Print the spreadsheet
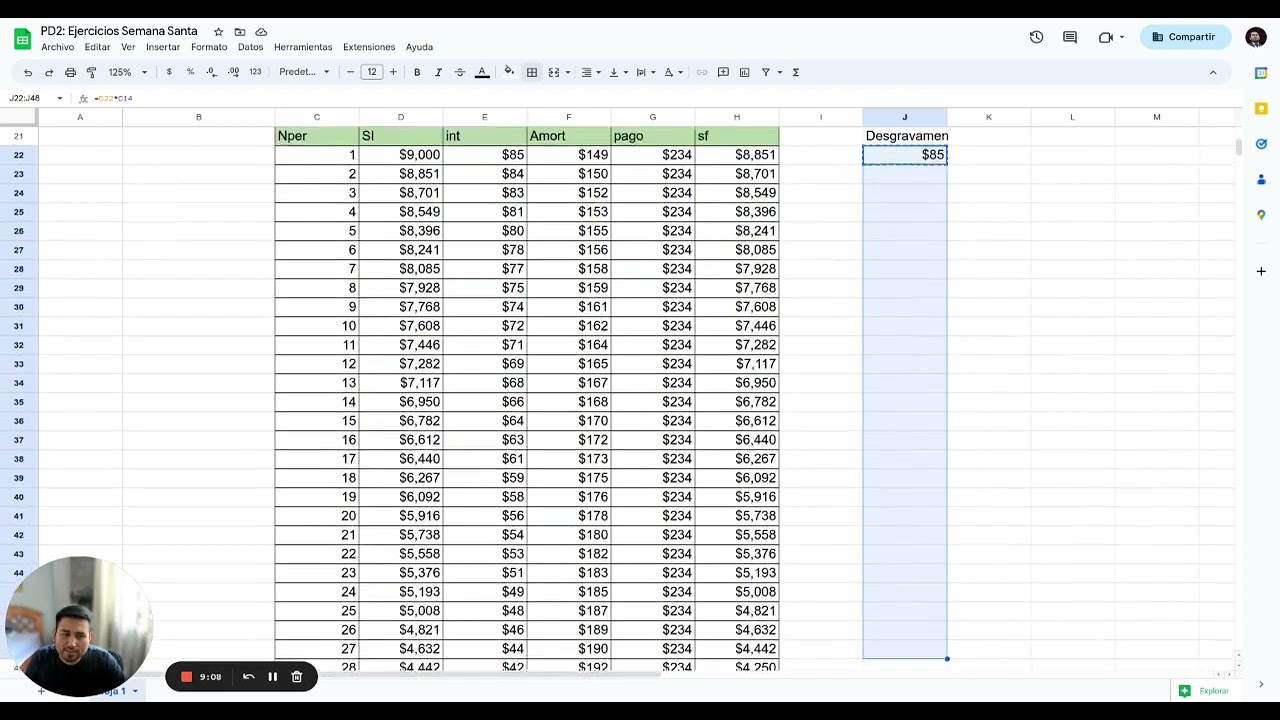 pos(70,72)
